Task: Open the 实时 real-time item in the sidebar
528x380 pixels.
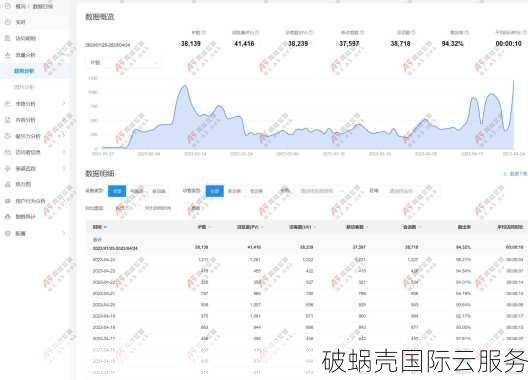Action: [21, 22]
